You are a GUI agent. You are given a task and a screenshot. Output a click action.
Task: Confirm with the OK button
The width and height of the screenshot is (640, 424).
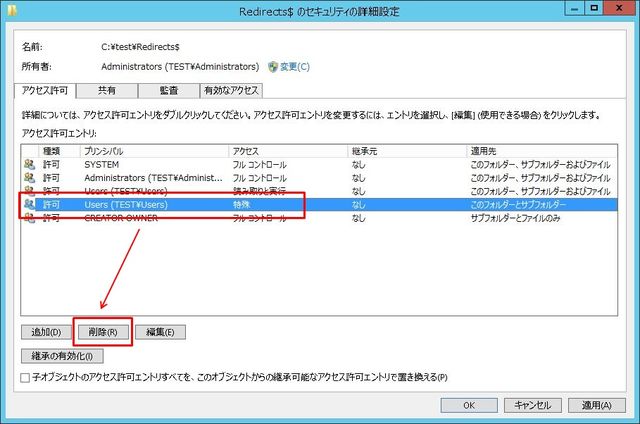(469, 405)
